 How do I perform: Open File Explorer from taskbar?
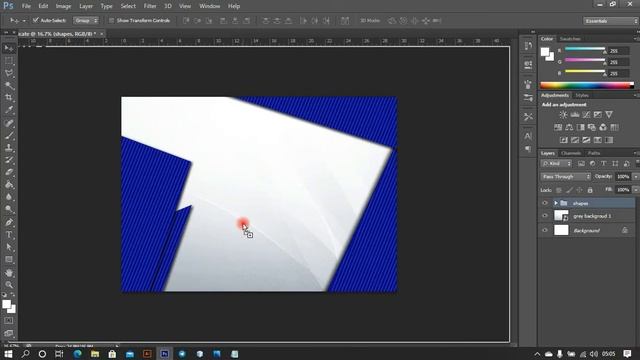pyautogui.click(x=95, y=354)
